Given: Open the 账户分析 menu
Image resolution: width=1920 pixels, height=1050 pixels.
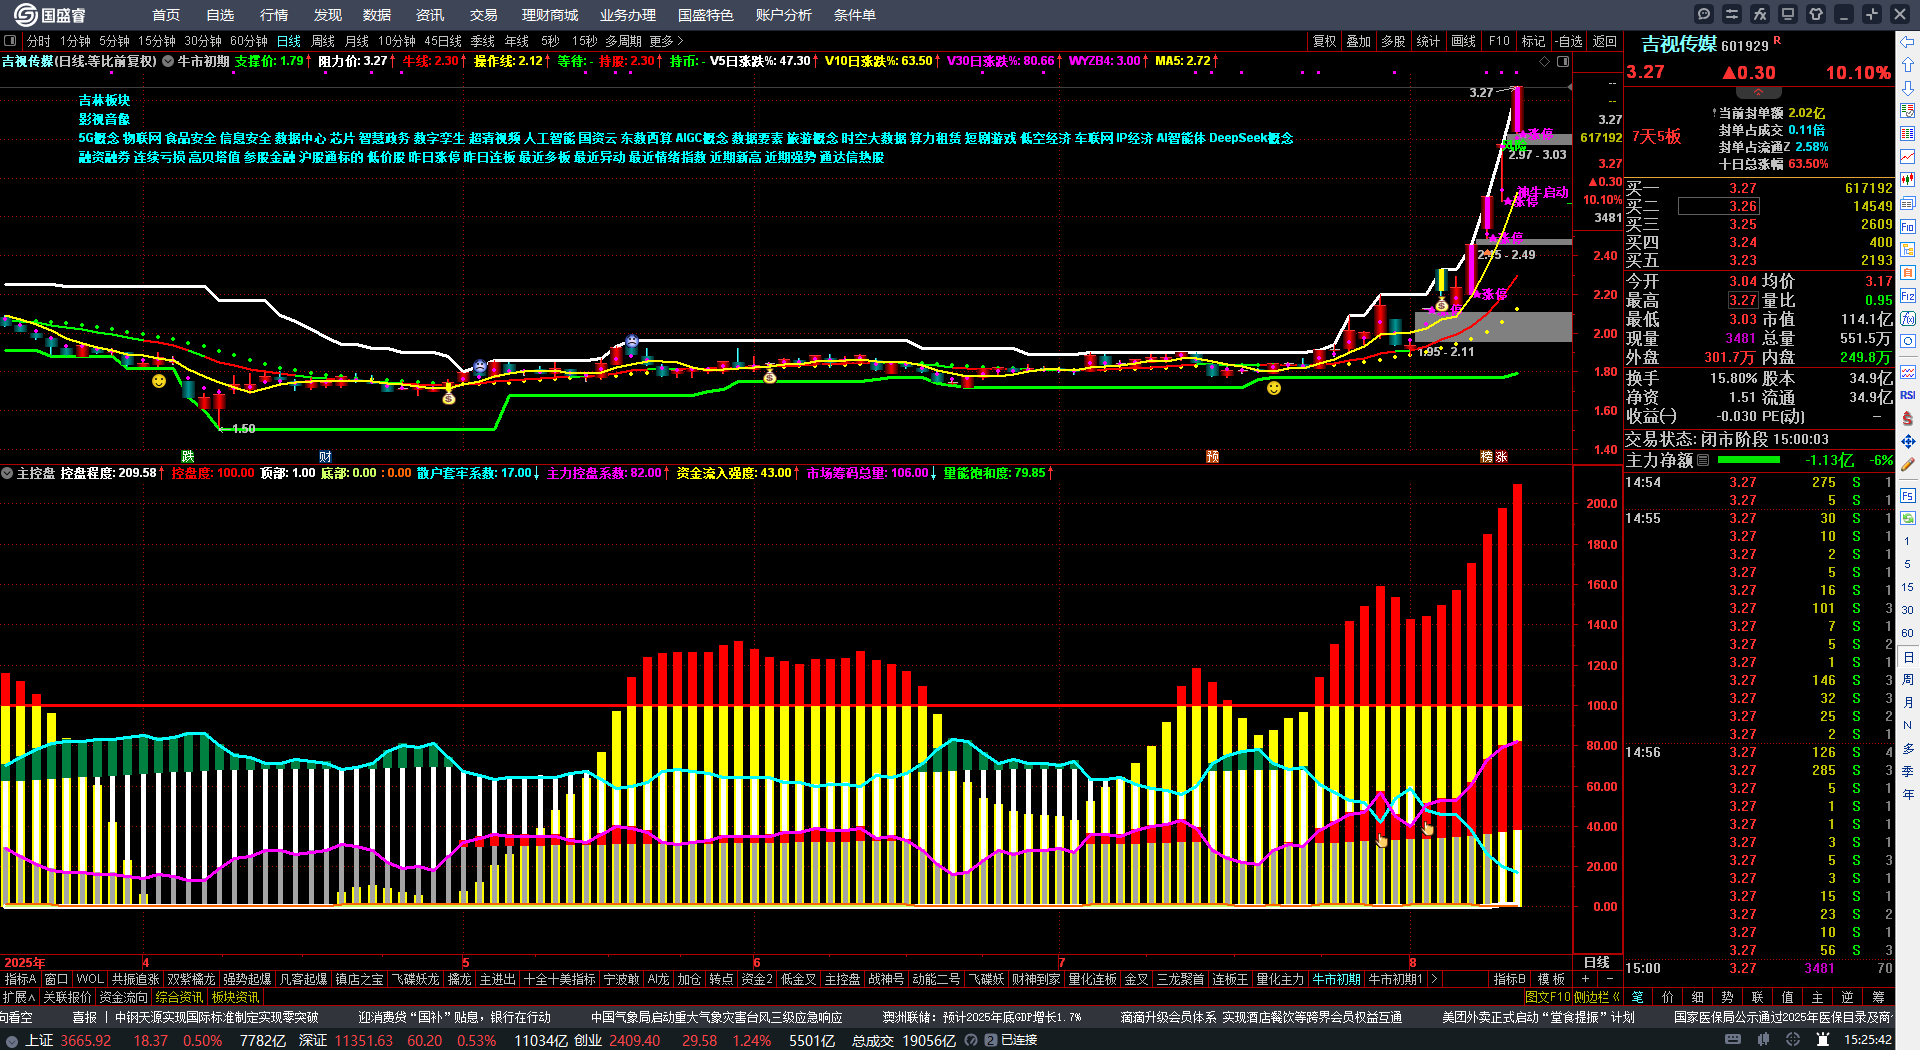Looking at the screenshot, I should click(784, 15).
